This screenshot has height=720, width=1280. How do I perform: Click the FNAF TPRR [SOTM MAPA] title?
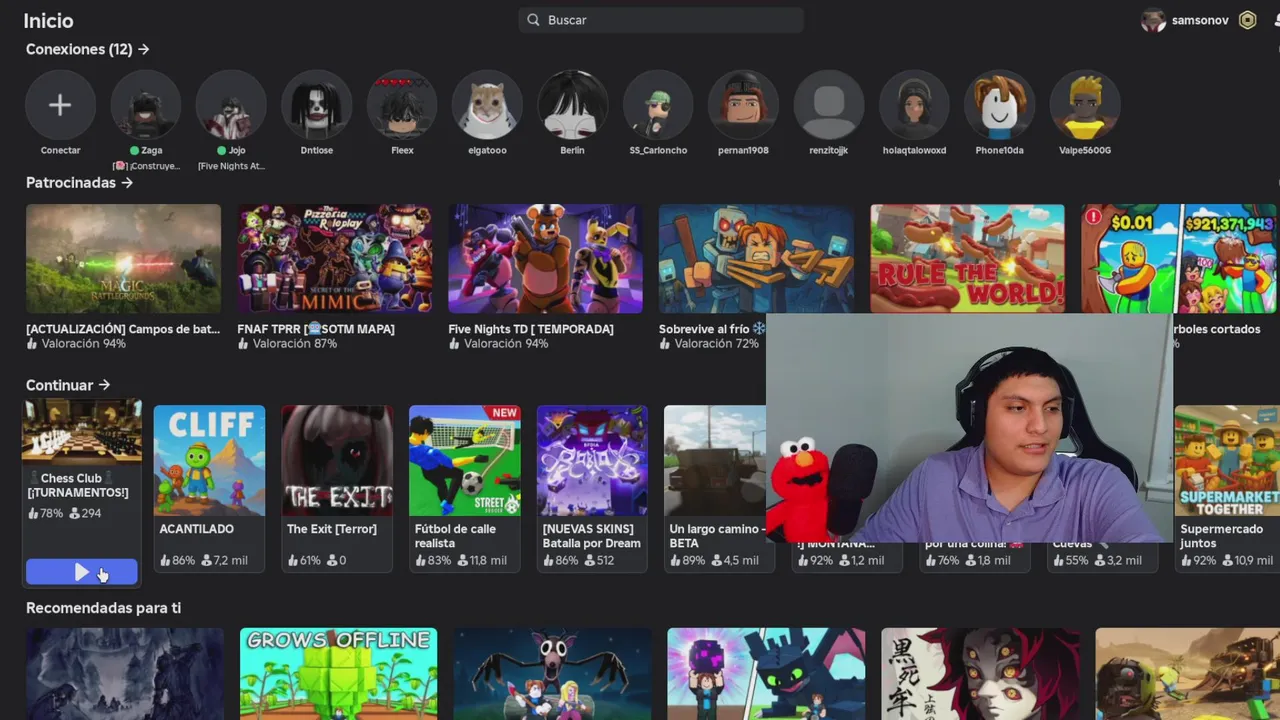(316, 329)
